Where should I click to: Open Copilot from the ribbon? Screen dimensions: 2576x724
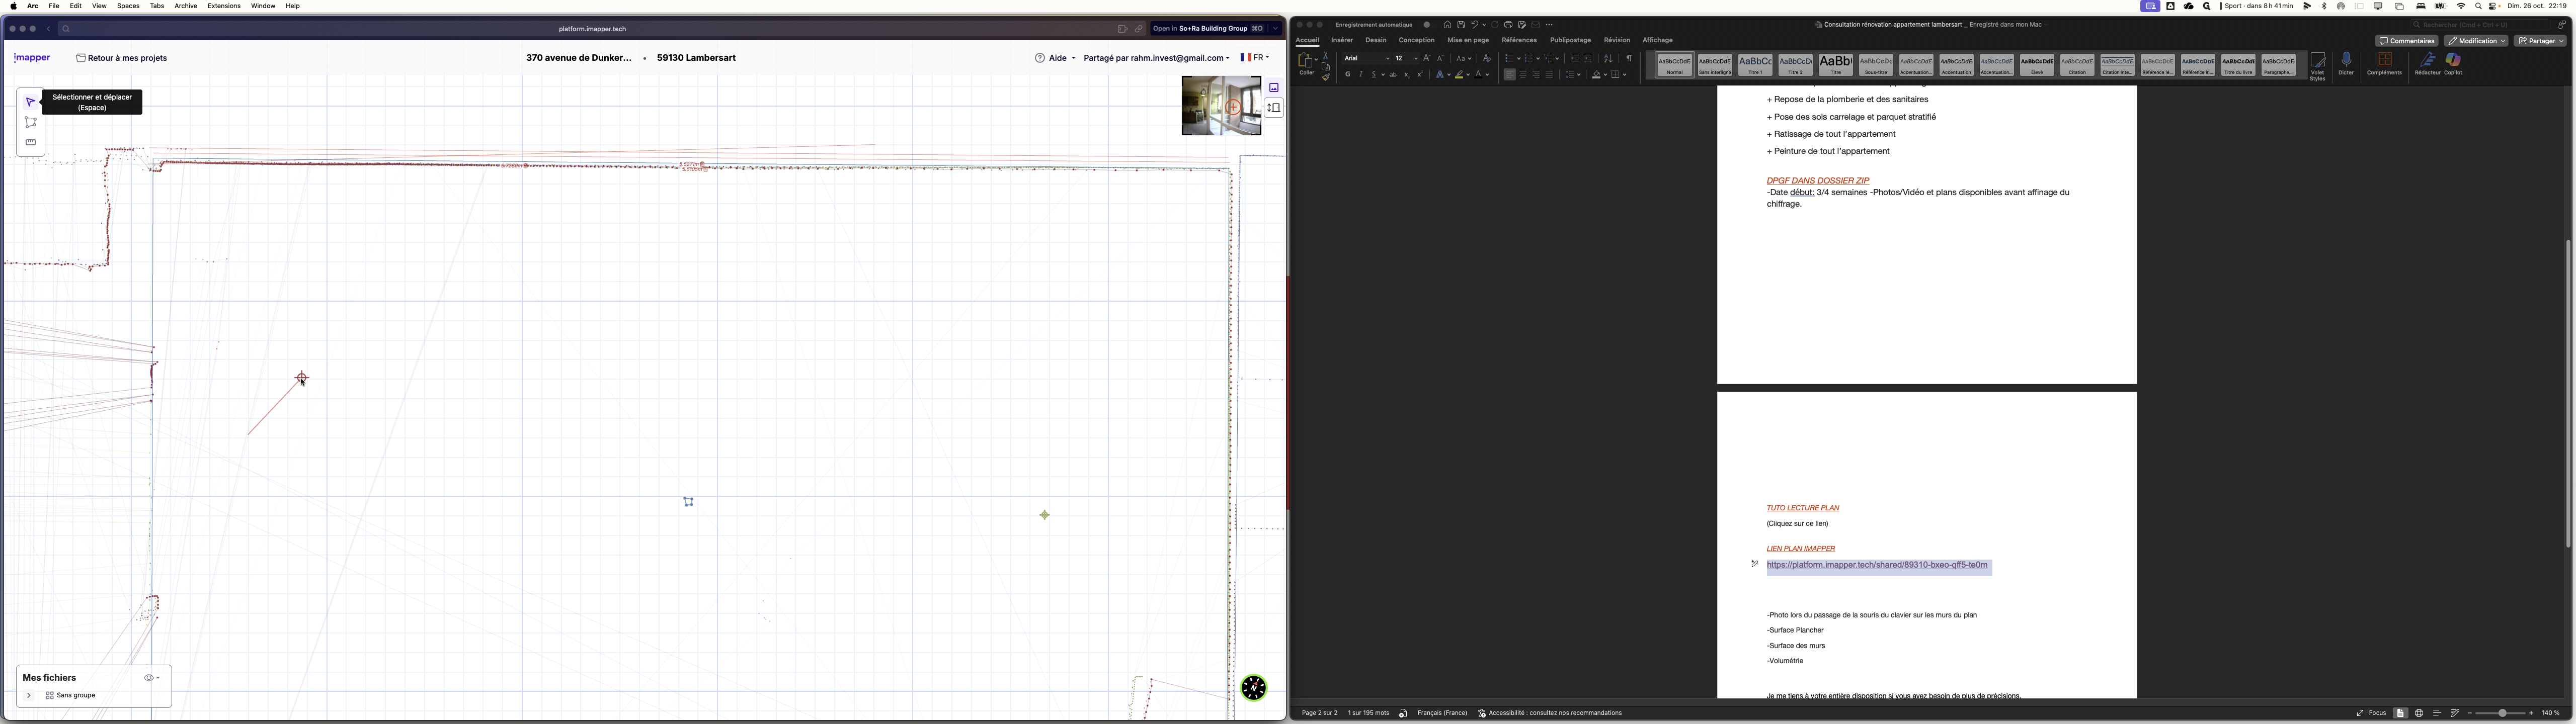(2453, 60)
